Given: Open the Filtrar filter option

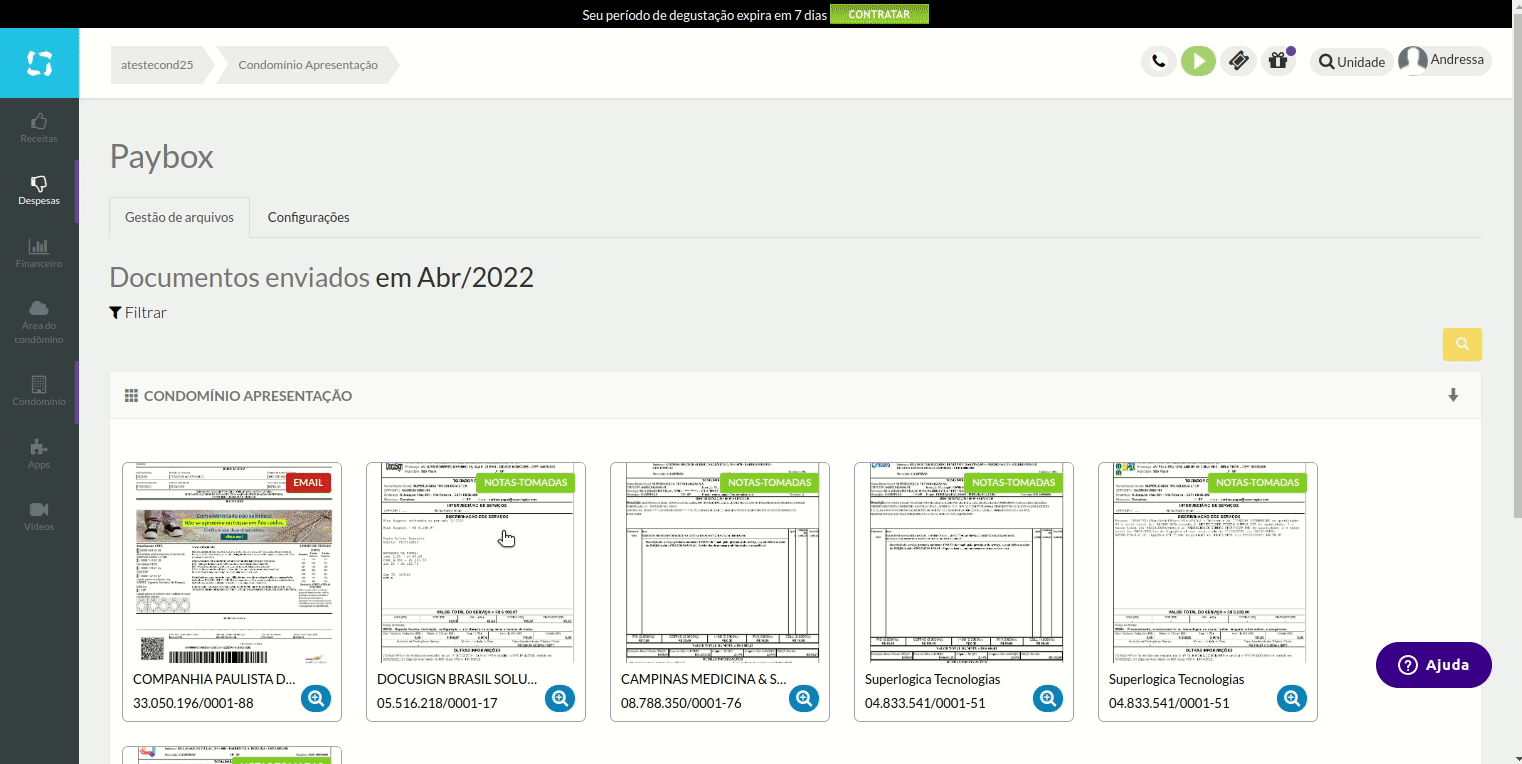Looking at the screenshot, I should 138,313.
